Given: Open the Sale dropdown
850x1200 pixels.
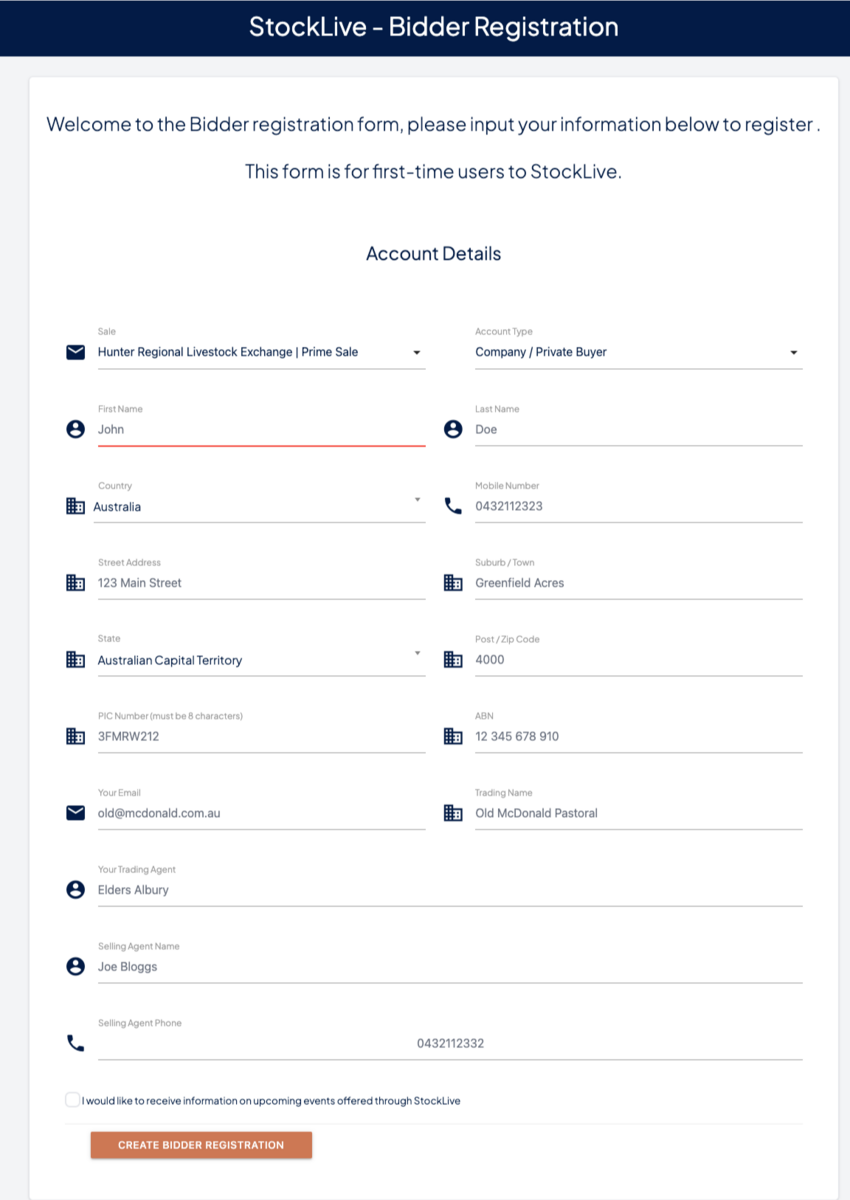Looking at the screenshot, I should click(x=260, y=352).
